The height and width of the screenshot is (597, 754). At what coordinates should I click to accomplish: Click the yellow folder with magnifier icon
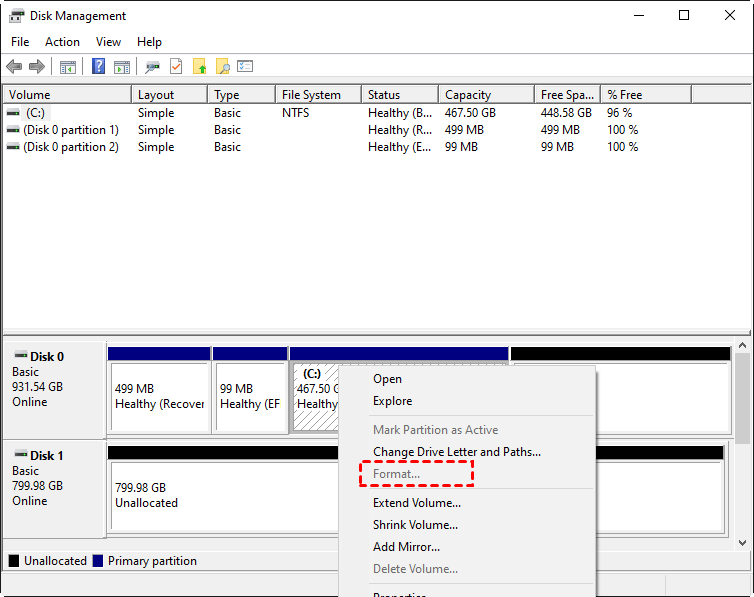click(x=223, y=66)
